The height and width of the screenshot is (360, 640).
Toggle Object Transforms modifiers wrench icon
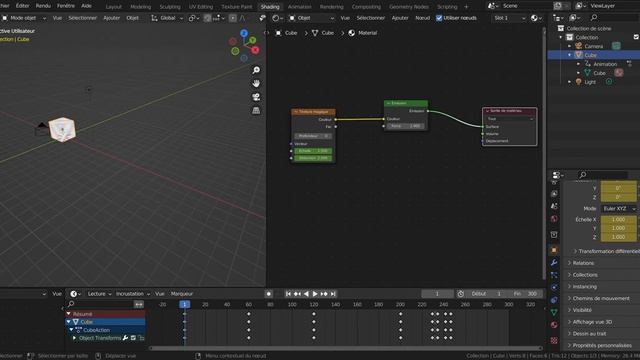(125, 338)
